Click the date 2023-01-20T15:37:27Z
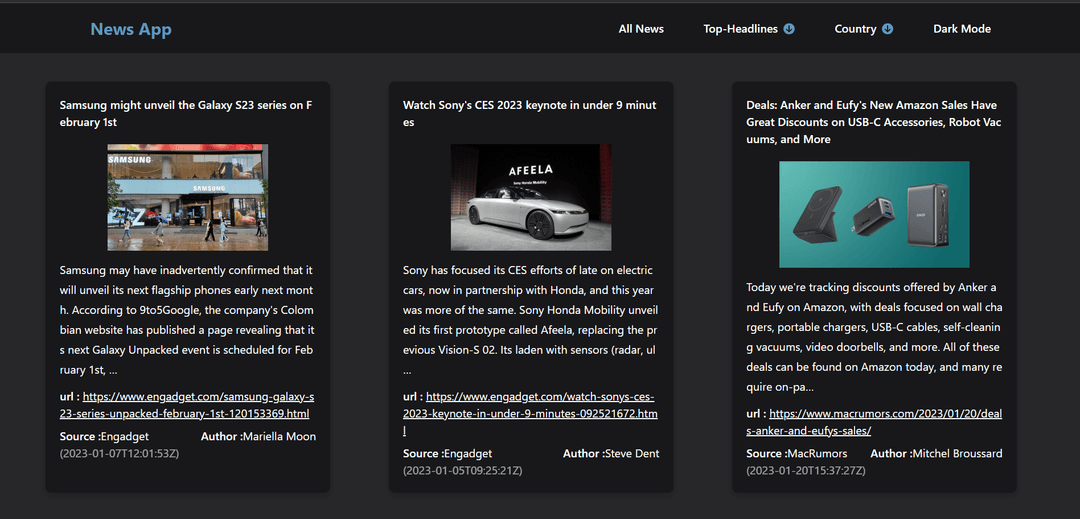Screen dimensions: 1080x519 click(x=806, y=471)
